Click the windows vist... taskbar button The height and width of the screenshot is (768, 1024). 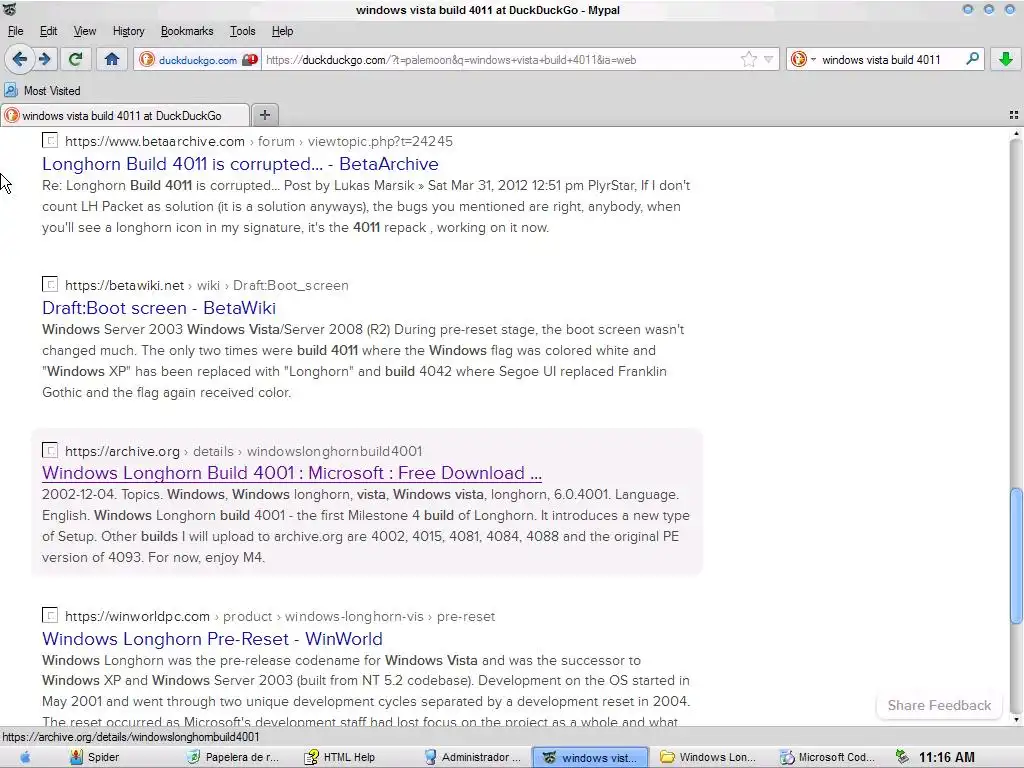[590, 758]
